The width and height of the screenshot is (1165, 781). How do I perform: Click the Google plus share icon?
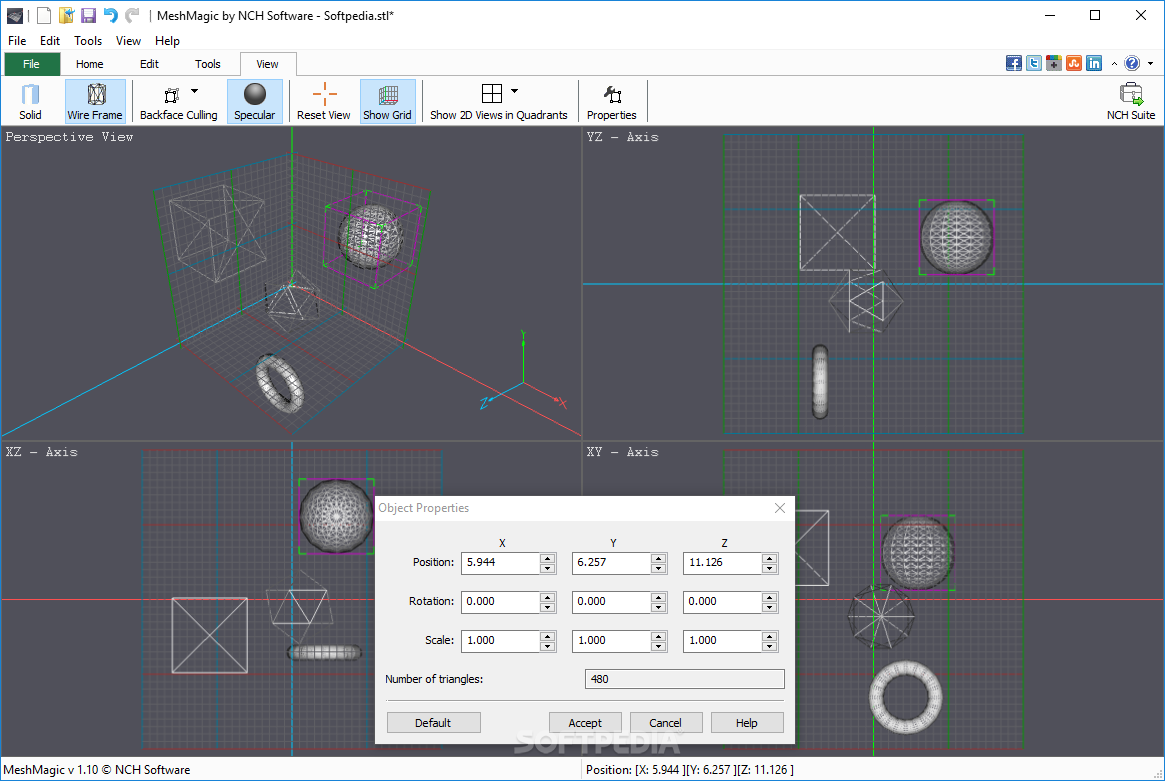[1054, 63]
